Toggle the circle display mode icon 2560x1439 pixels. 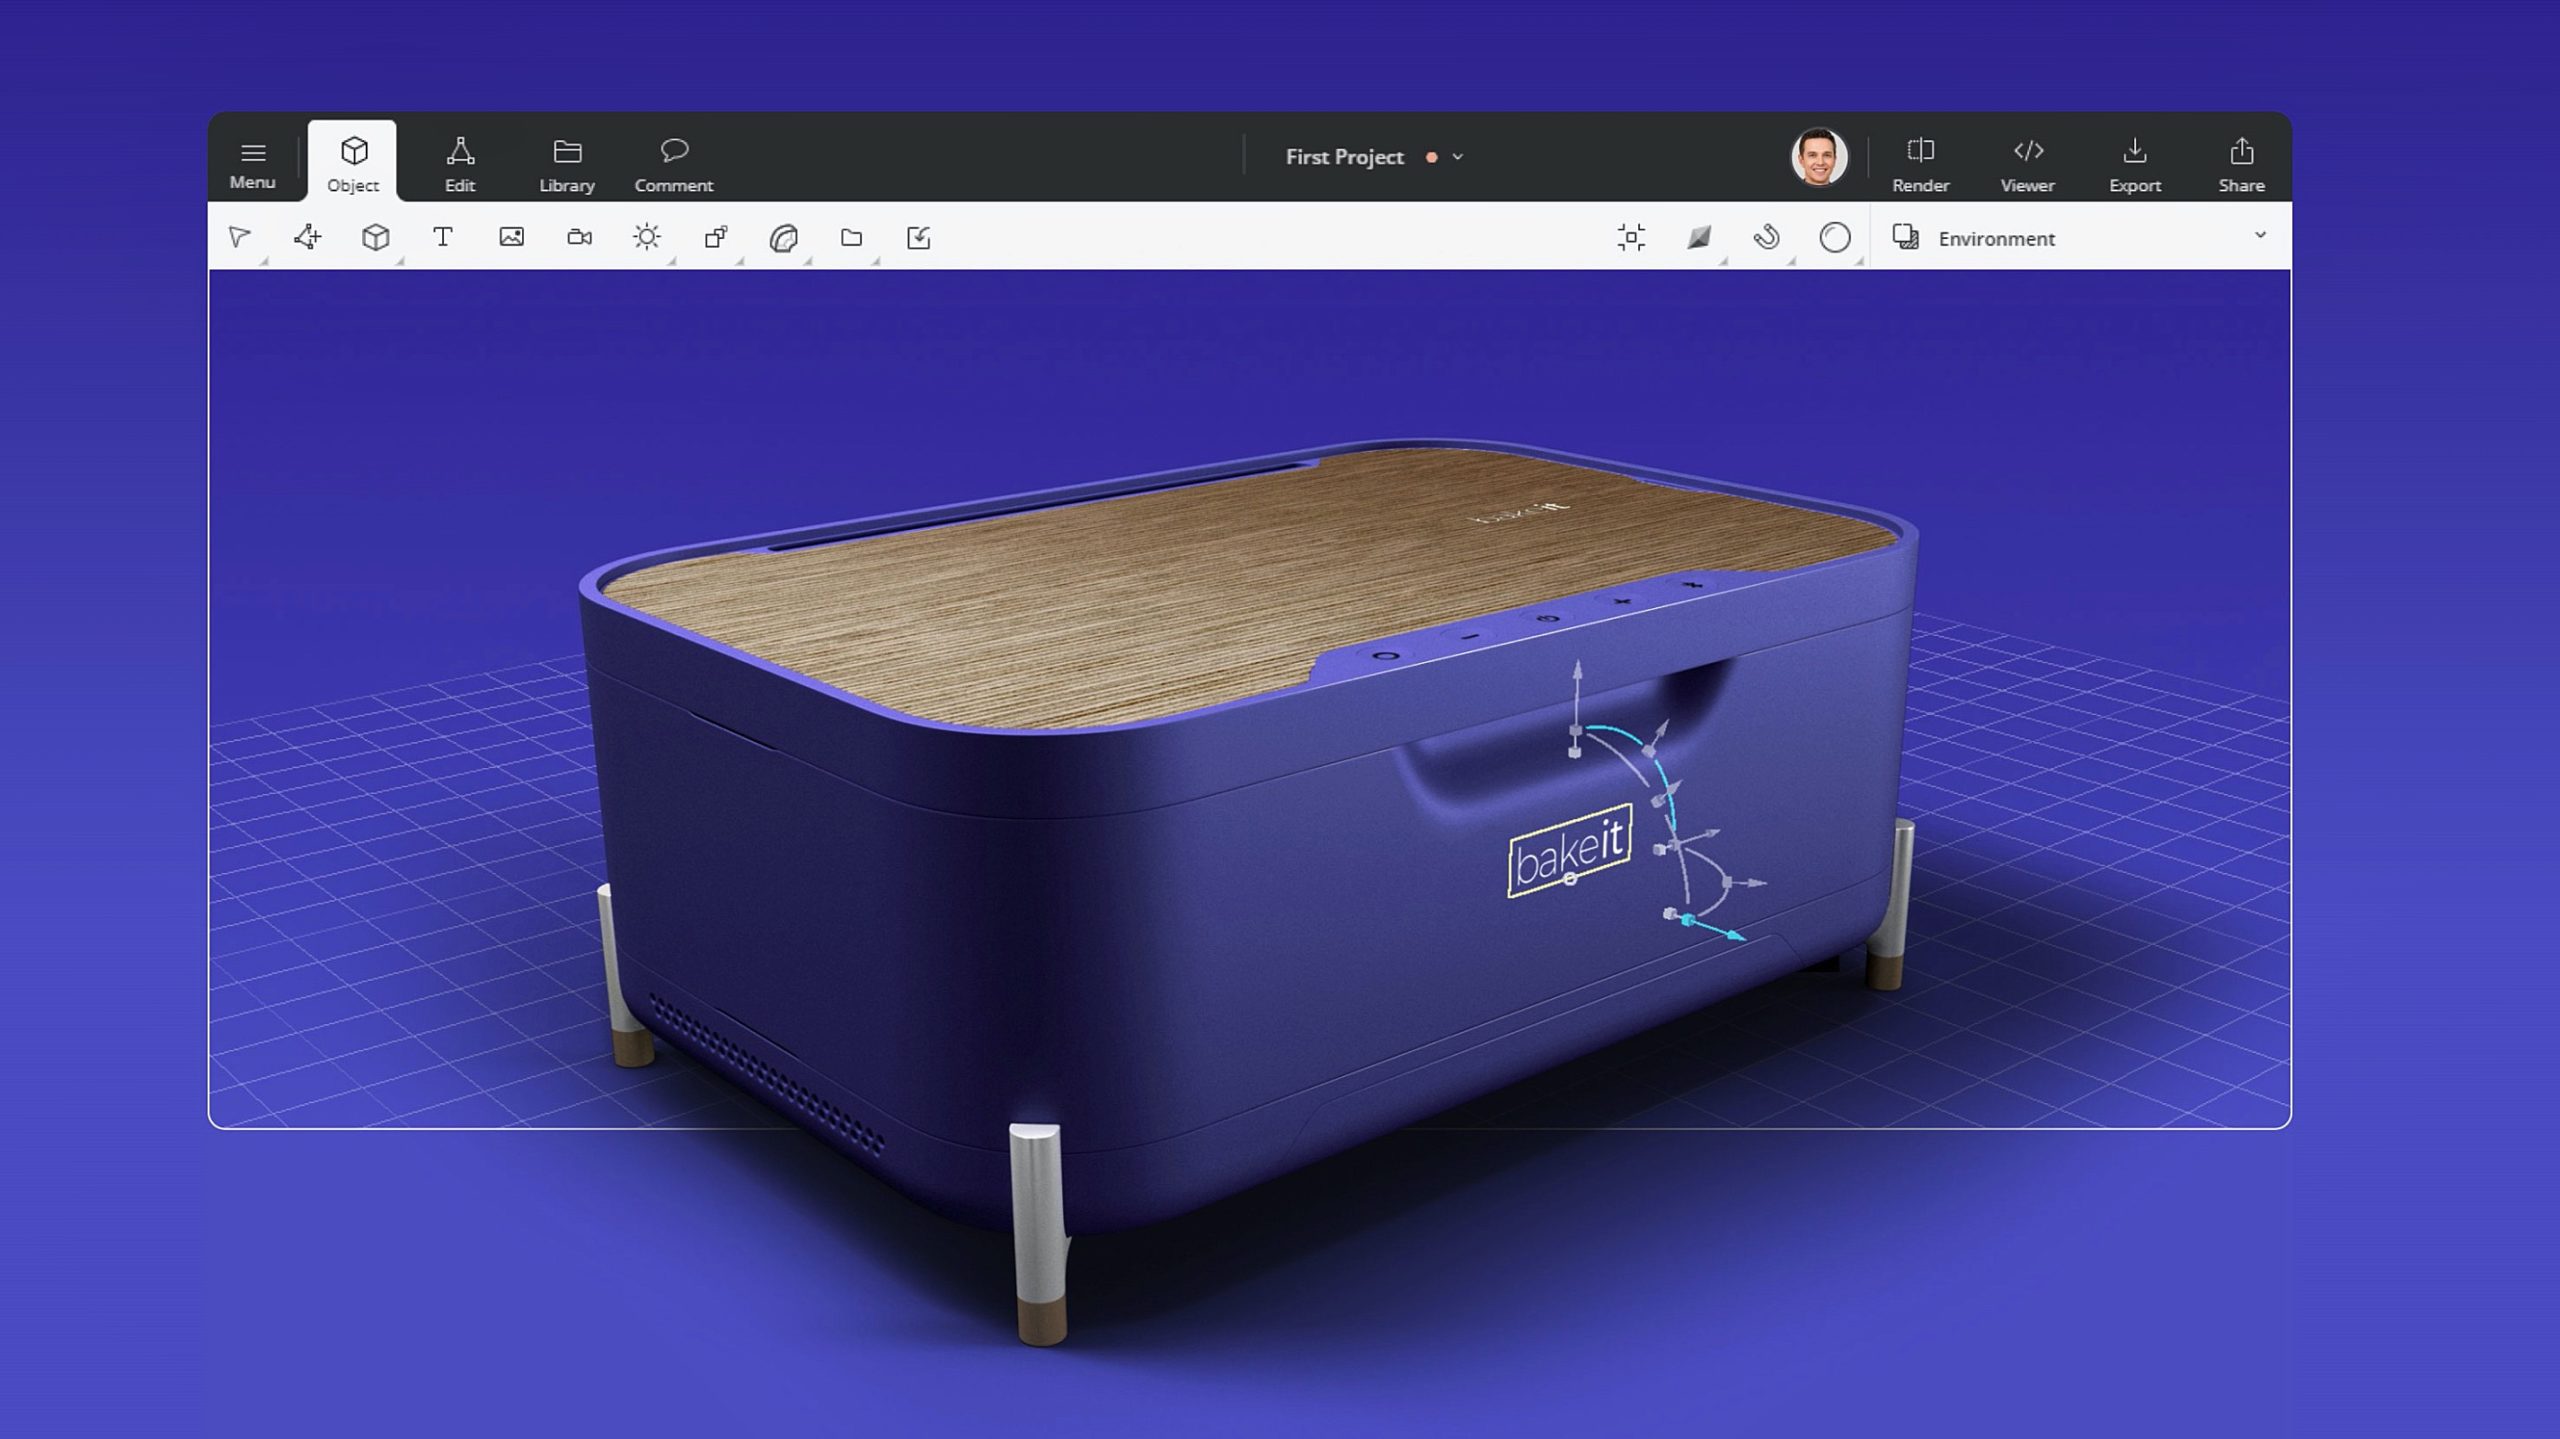[x=1834, y=237]
